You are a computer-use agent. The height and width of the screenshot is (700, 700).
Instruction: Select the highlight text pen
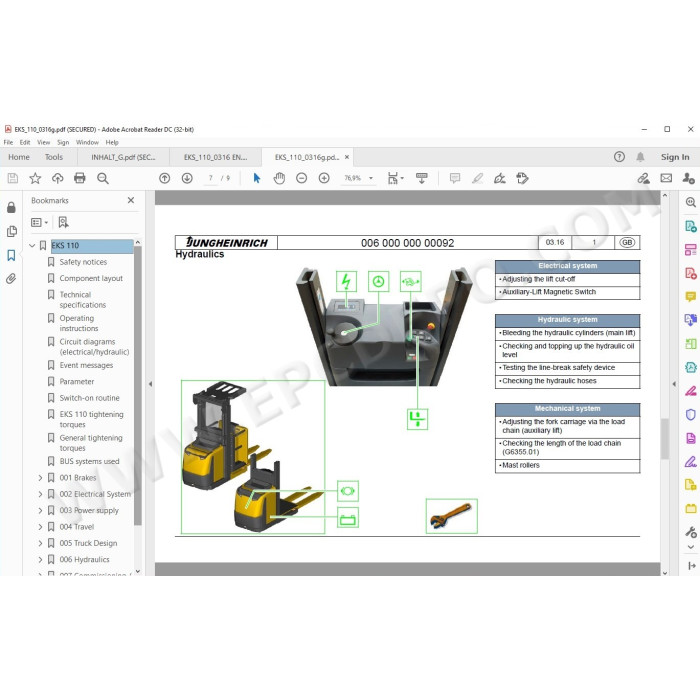click(x=478, y=179)
